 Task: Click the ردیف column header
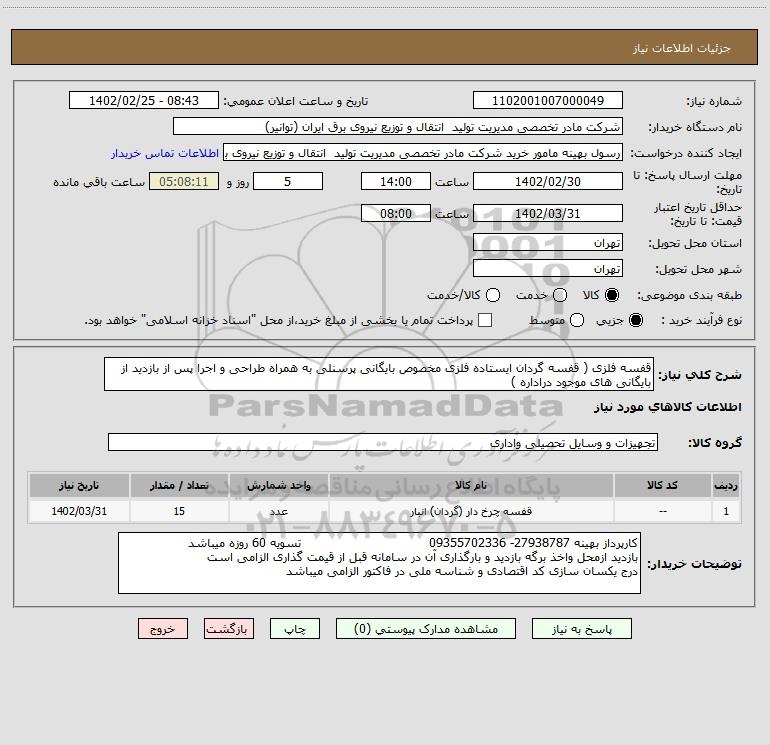click(x=726, y=485)
